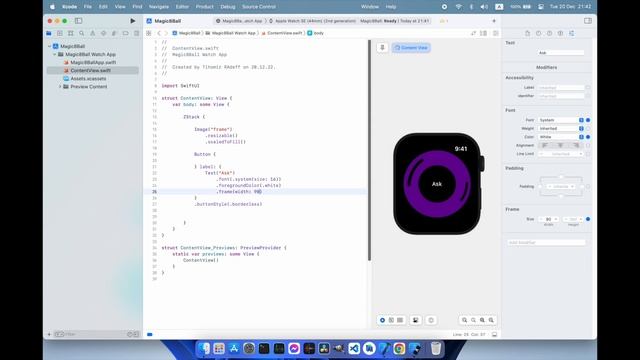
Task: Go forward in editor history
Action: [166, 33]
